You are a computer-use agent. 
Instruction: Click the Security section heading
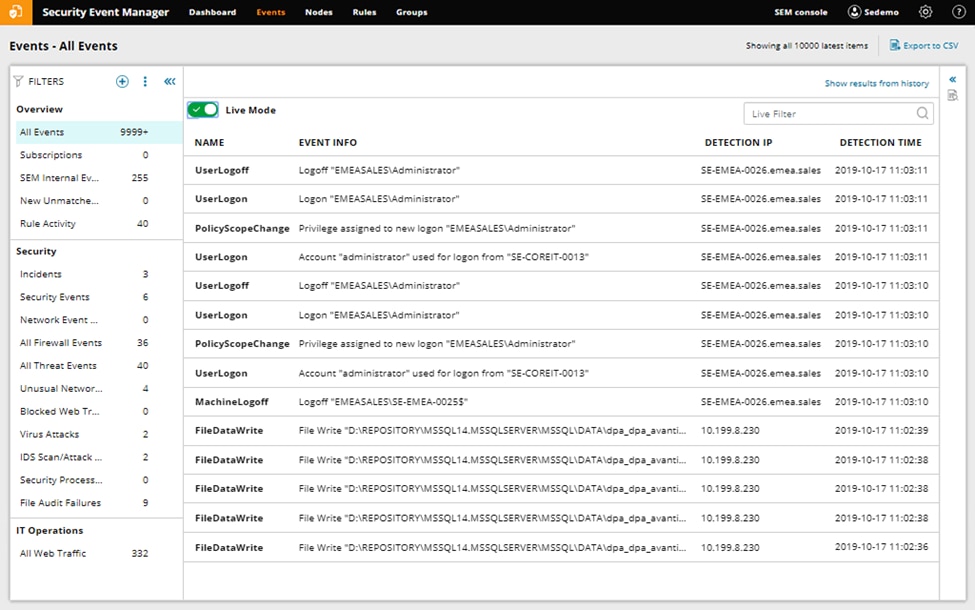(36, 251)
